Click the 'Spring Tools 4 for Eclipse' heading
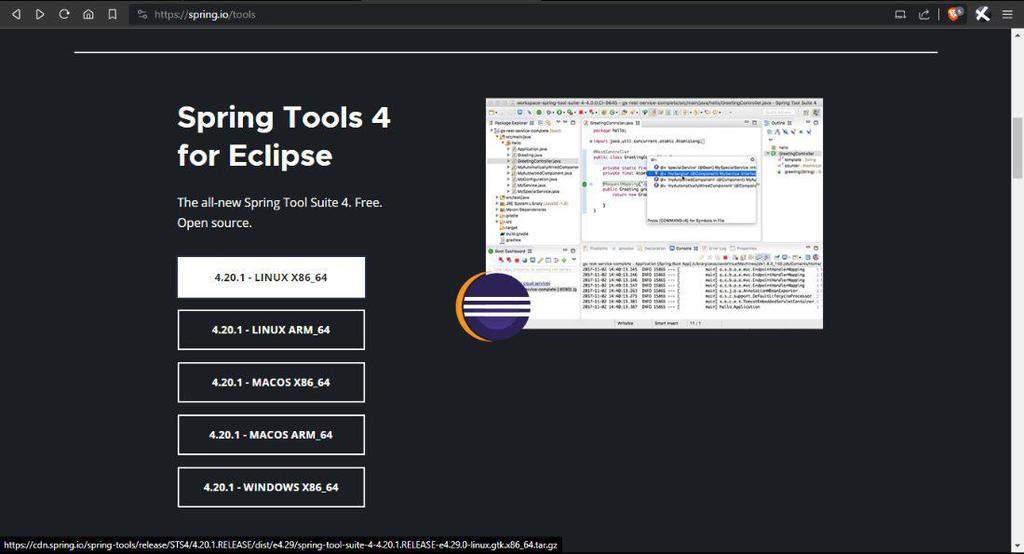 coord(283,137)
